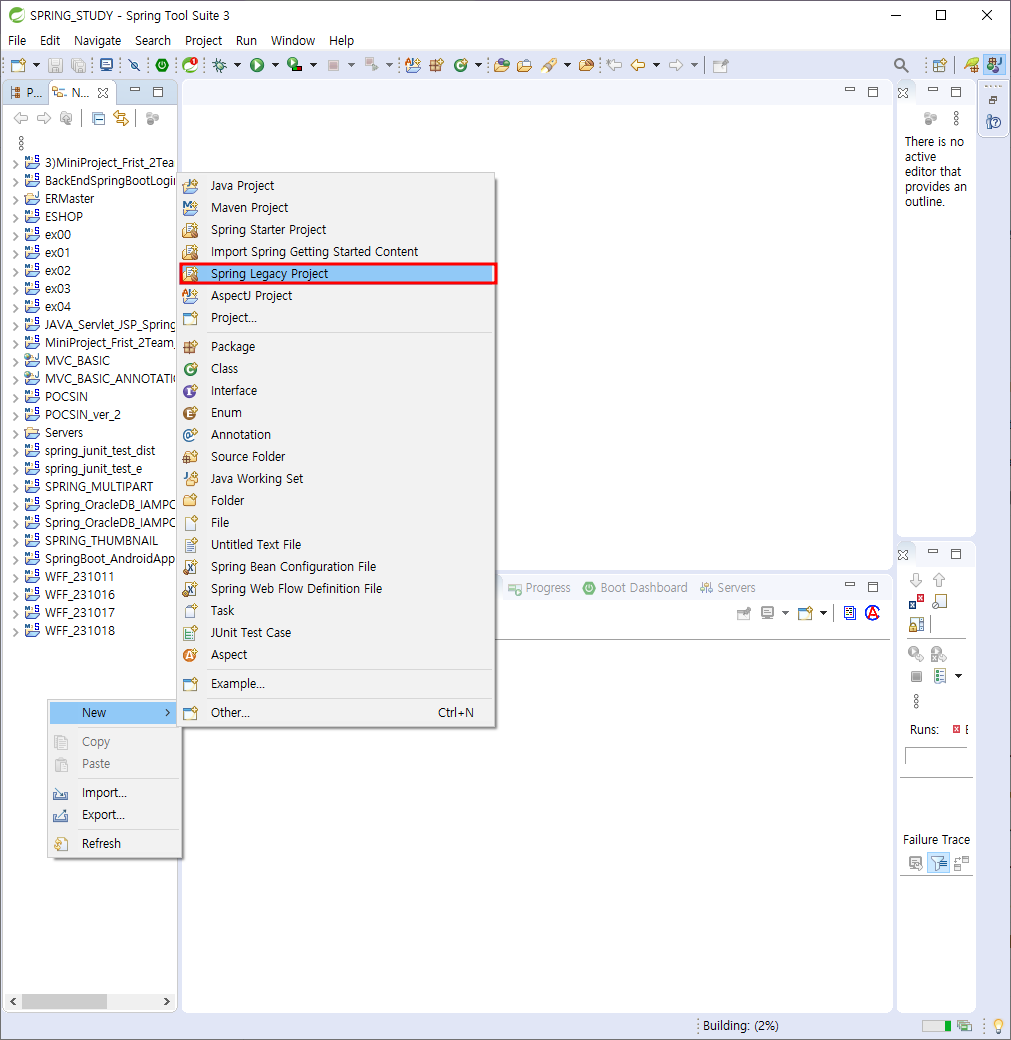The height and width of the screenshot is (1040, 1011).
Task: Click Rerun Test icon in JUnit view
Action: click(x=916, y=654)
